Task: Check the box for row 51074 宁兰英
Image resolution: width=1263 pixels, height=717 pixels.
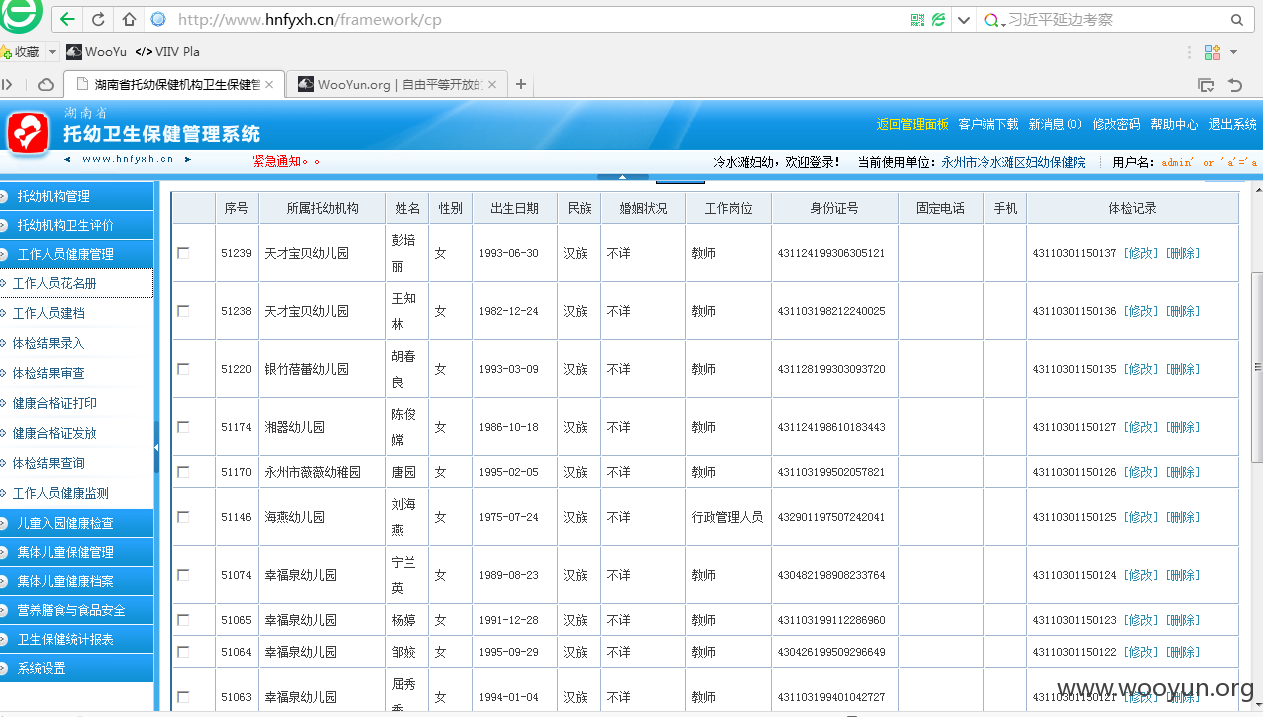Action: (x=183, y=575)
